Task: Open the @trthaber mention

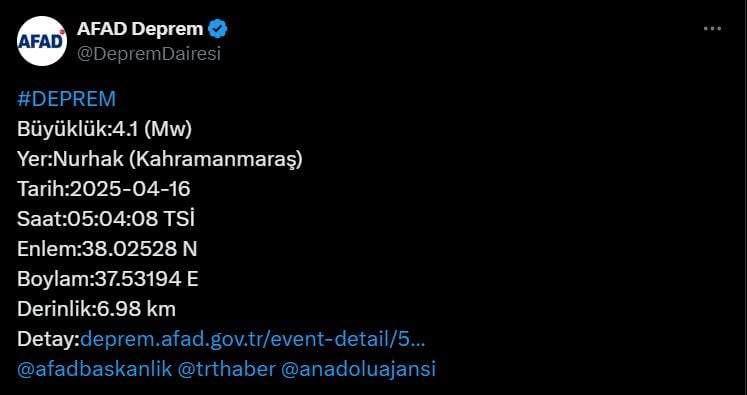Action: pos(226,369)
